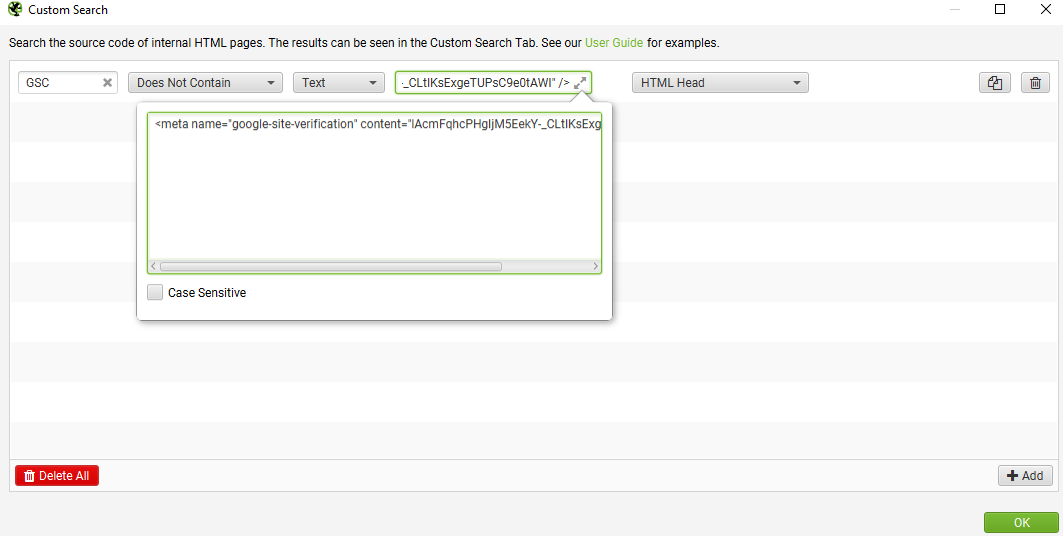Clear the GSC filter name
Image resolution: width=1063 pixels, height=536 pixels.
click(107, 83)
